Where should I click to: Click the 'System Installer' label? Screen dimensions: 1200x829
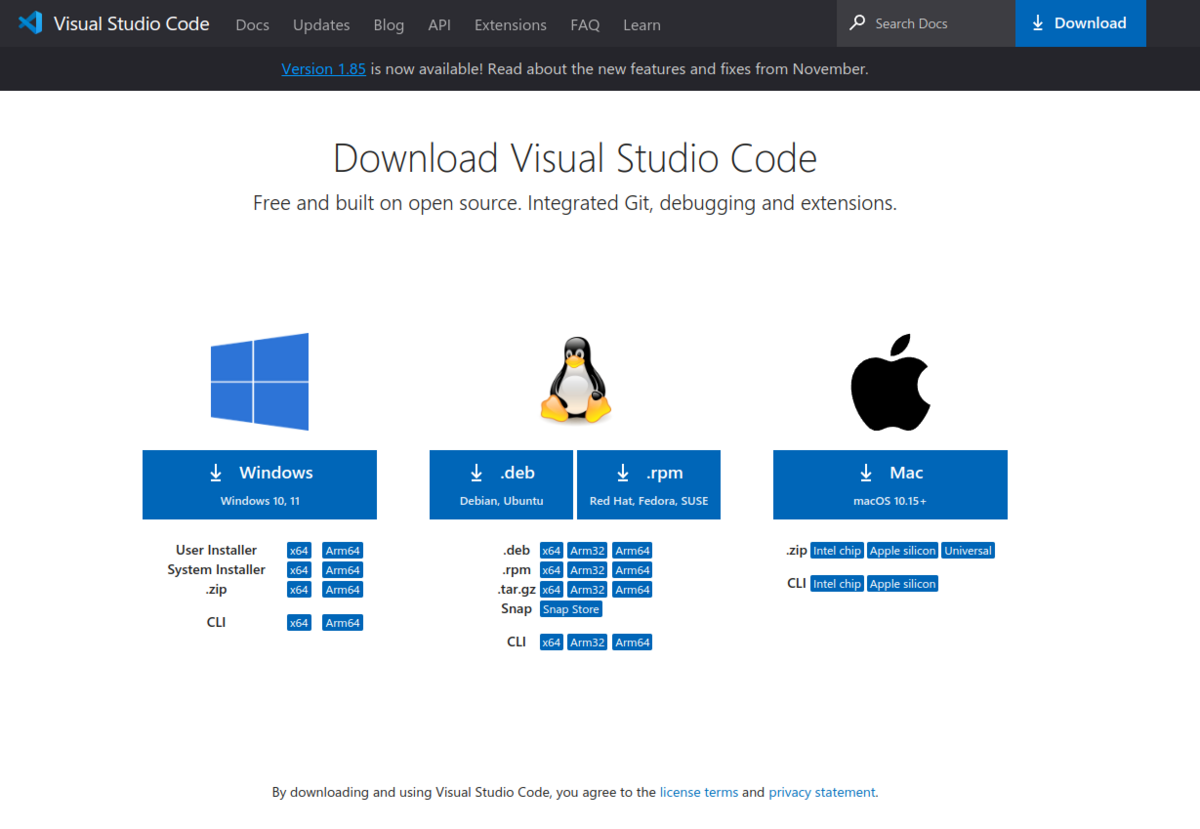(216, 570)
